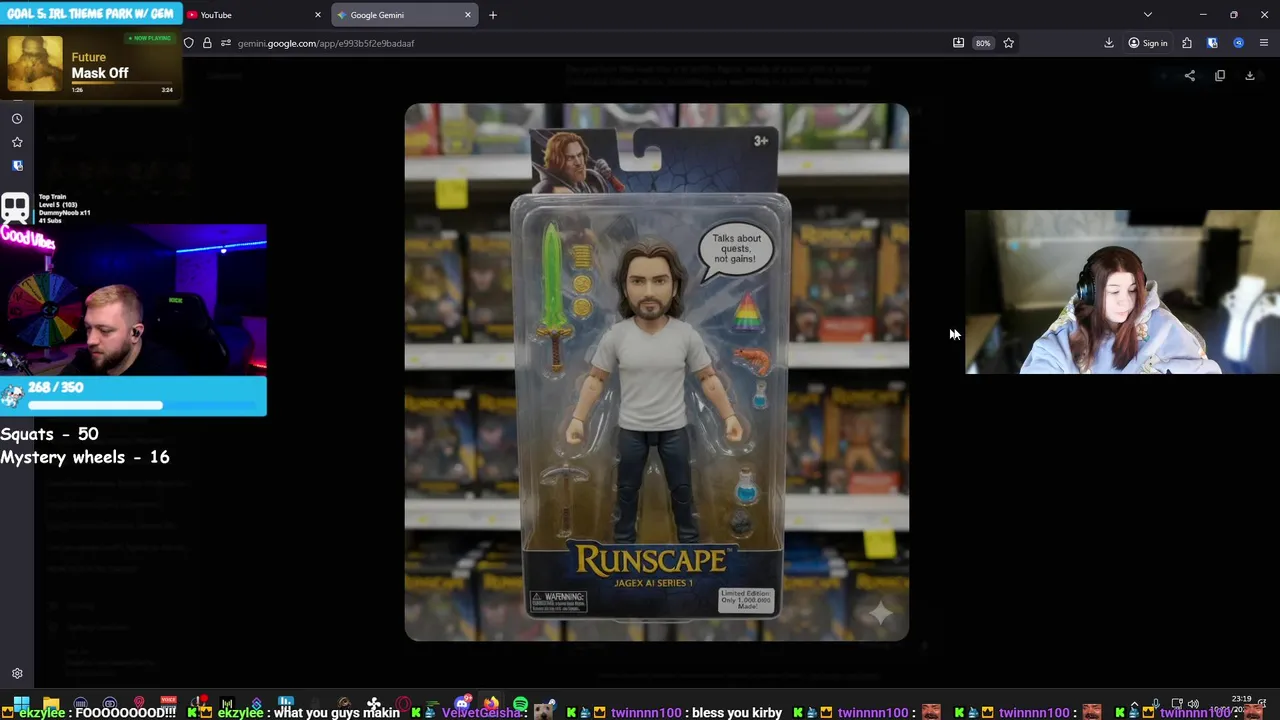
Task: Click the tracking protection shield icon
Action: click(189, 43)
